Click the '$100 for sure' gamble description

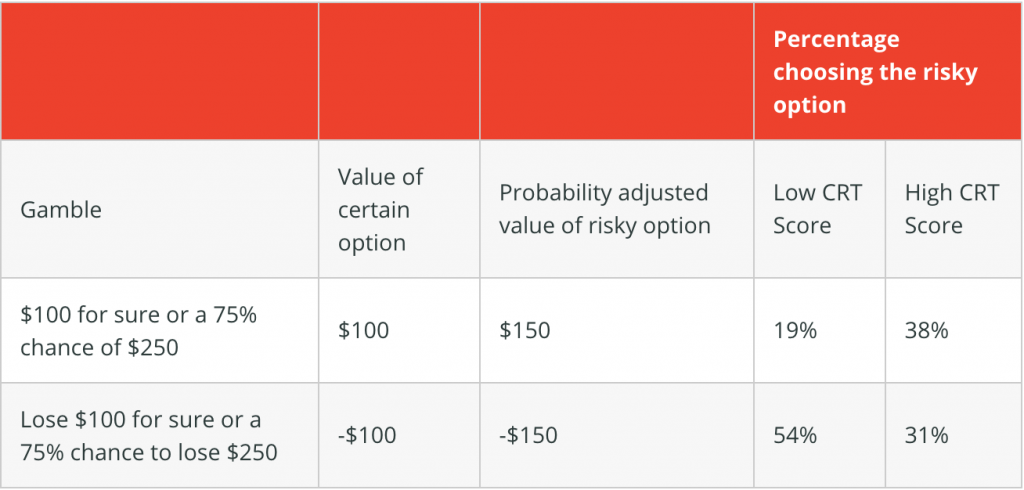(138, 331)
